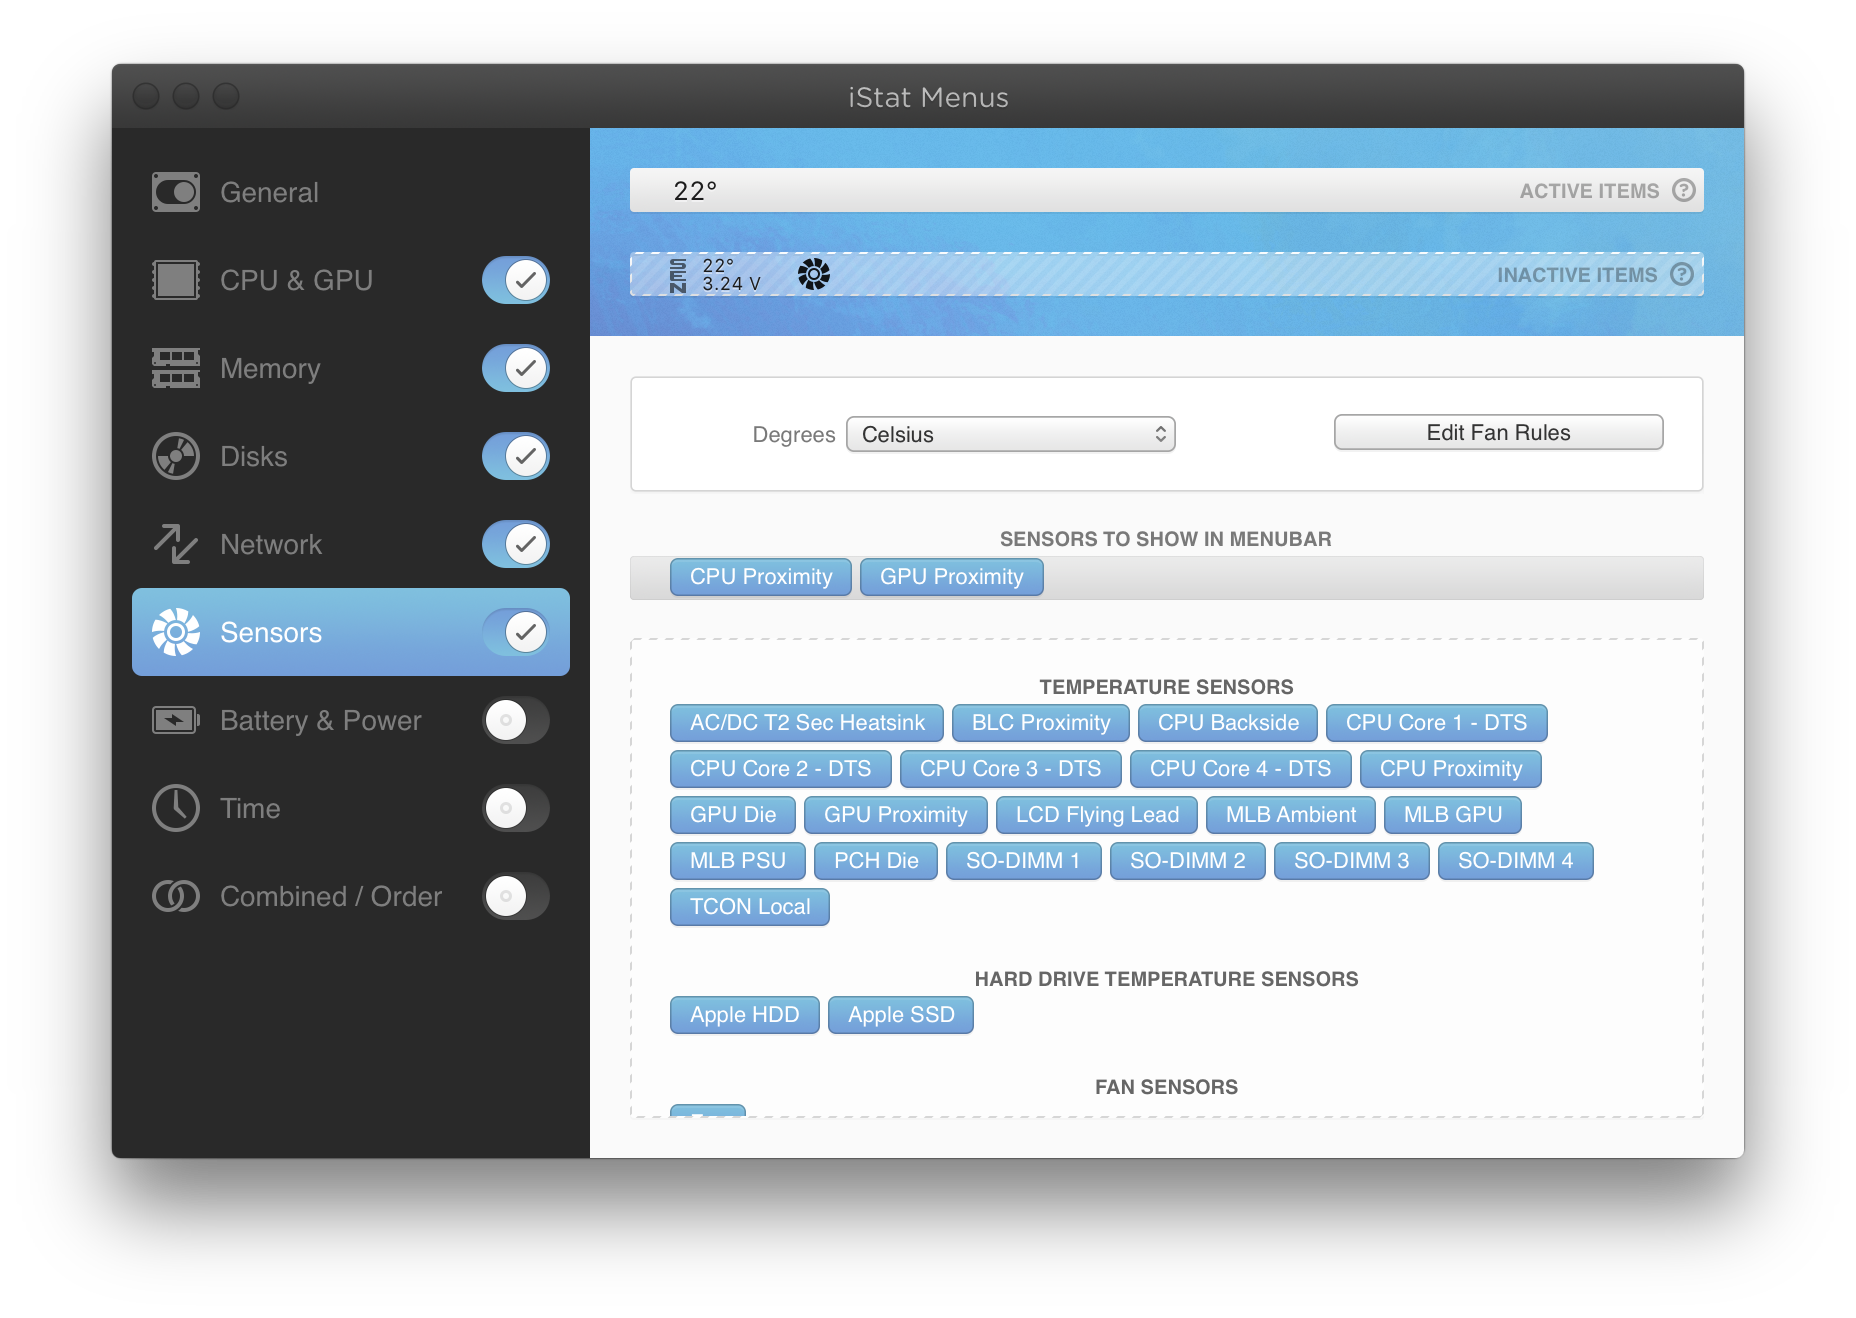Screen dimensions: 1856x1318
Task: Pick the LCD Flying Lead sensor
Action: click(x=1097, y=815)
